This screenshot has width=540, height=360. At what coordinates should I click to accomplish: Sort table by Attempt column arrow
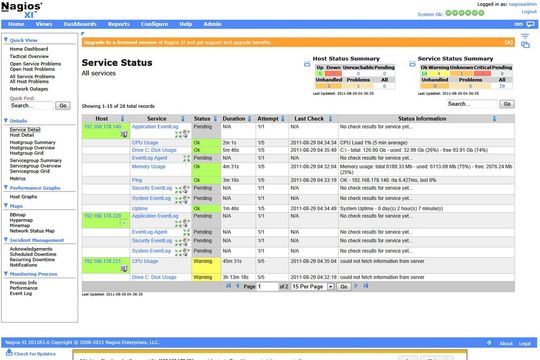tap(283, 119)
